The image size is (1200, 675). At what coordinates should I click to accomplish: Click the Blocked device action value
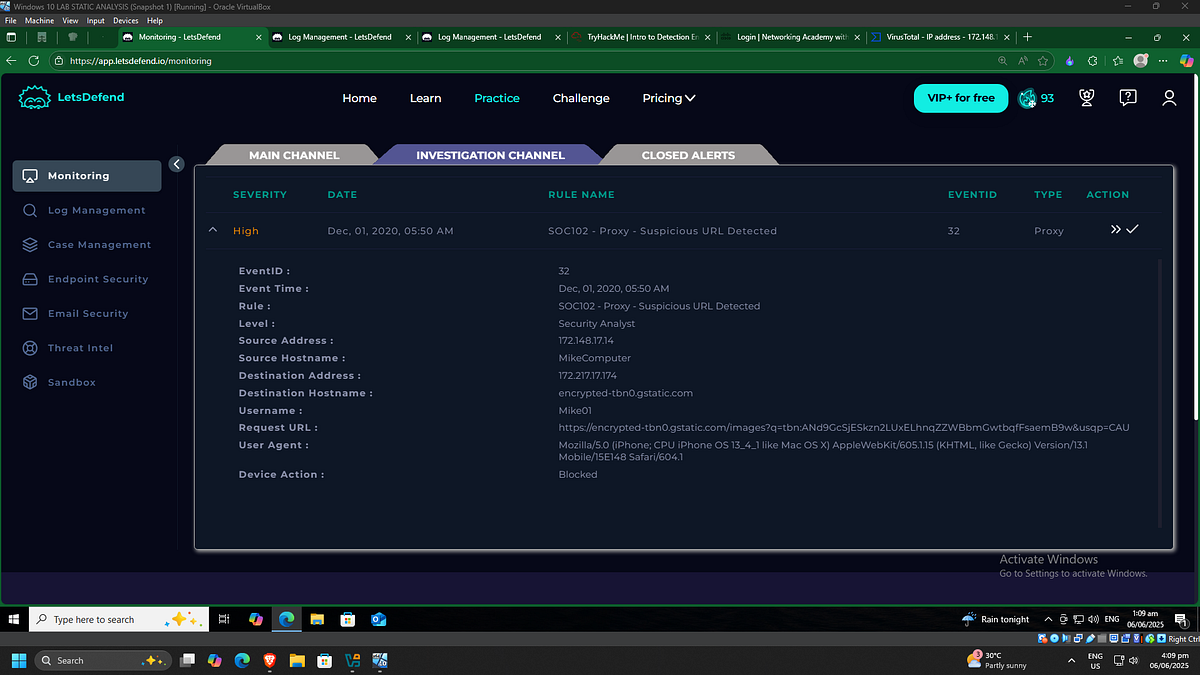577,474
